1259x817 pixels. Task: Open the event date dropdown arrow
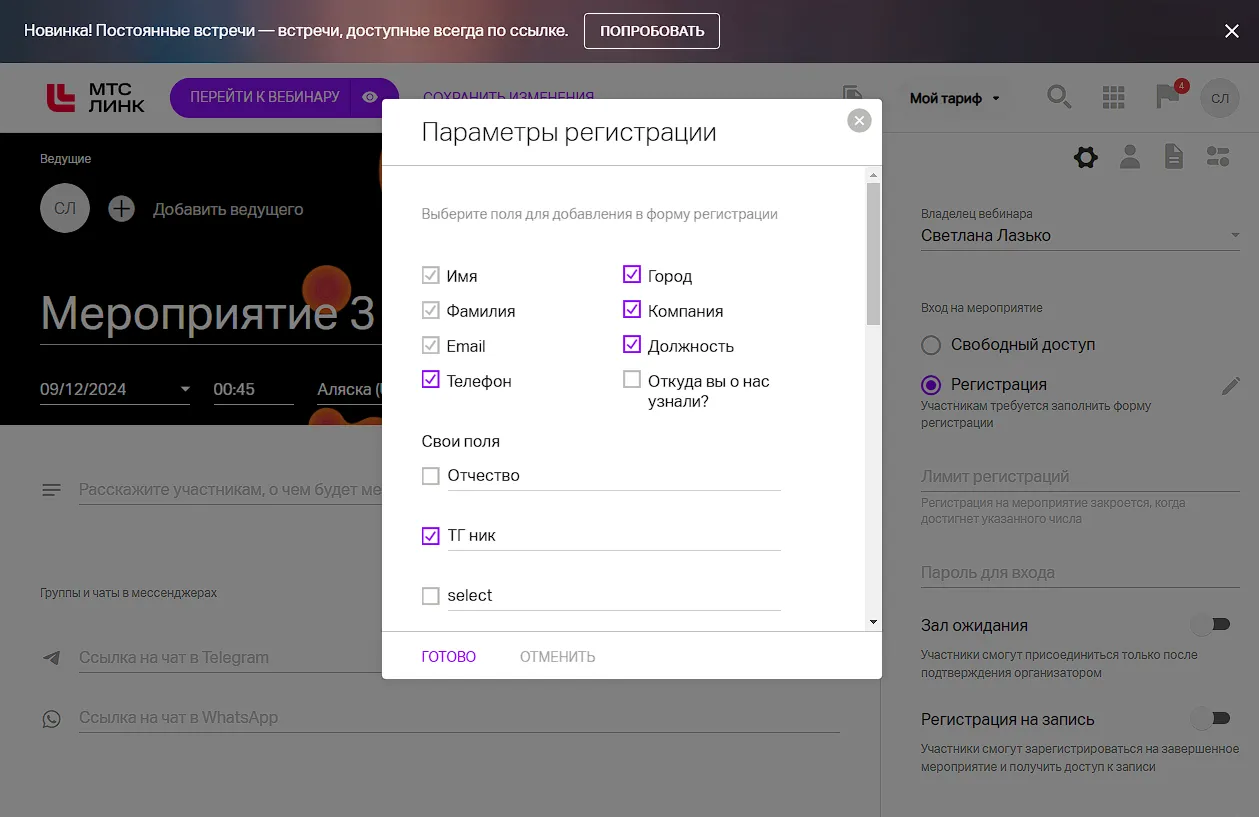pyautogui.click(x=185, y=389)
